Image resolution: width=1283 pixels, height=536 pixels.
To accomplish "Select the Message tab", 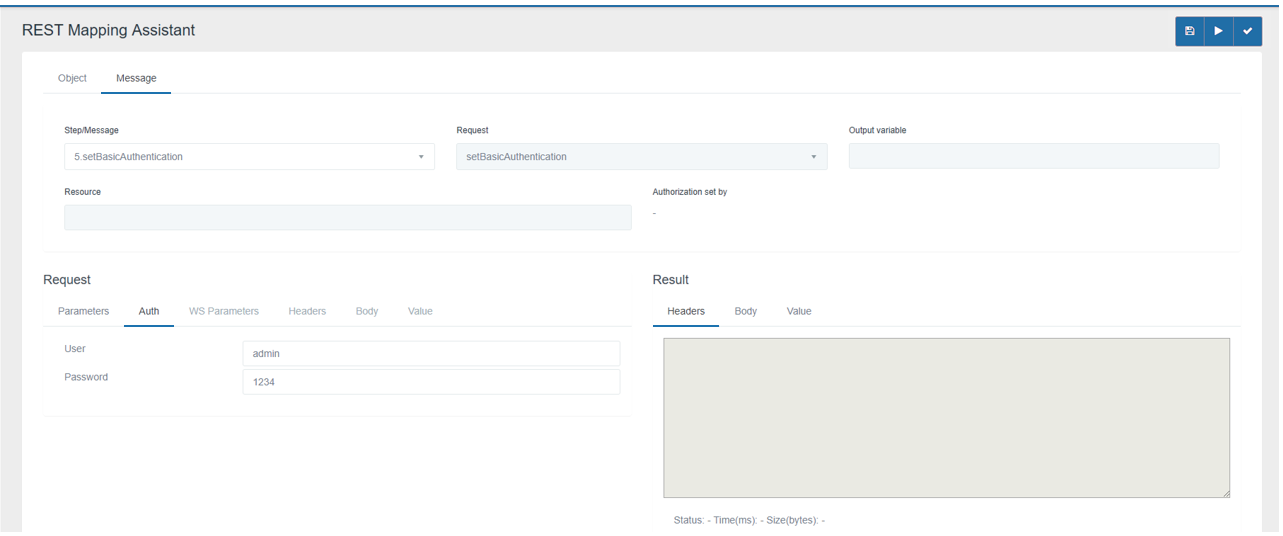I will [x=136, y=78].
